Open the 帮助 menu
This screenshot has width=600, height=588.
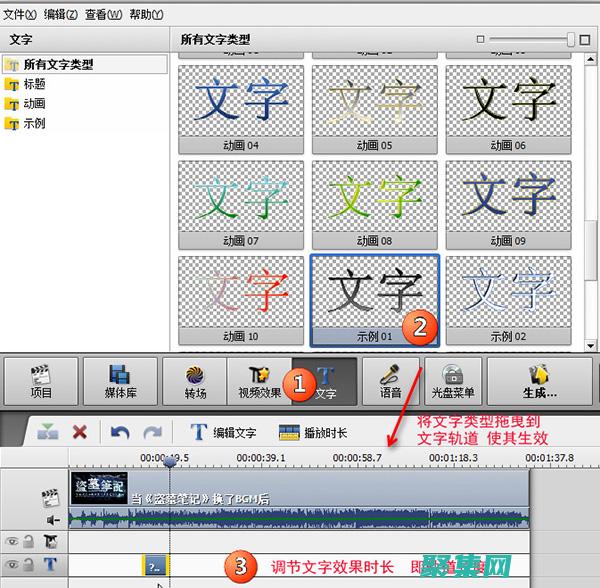point(146,15)
